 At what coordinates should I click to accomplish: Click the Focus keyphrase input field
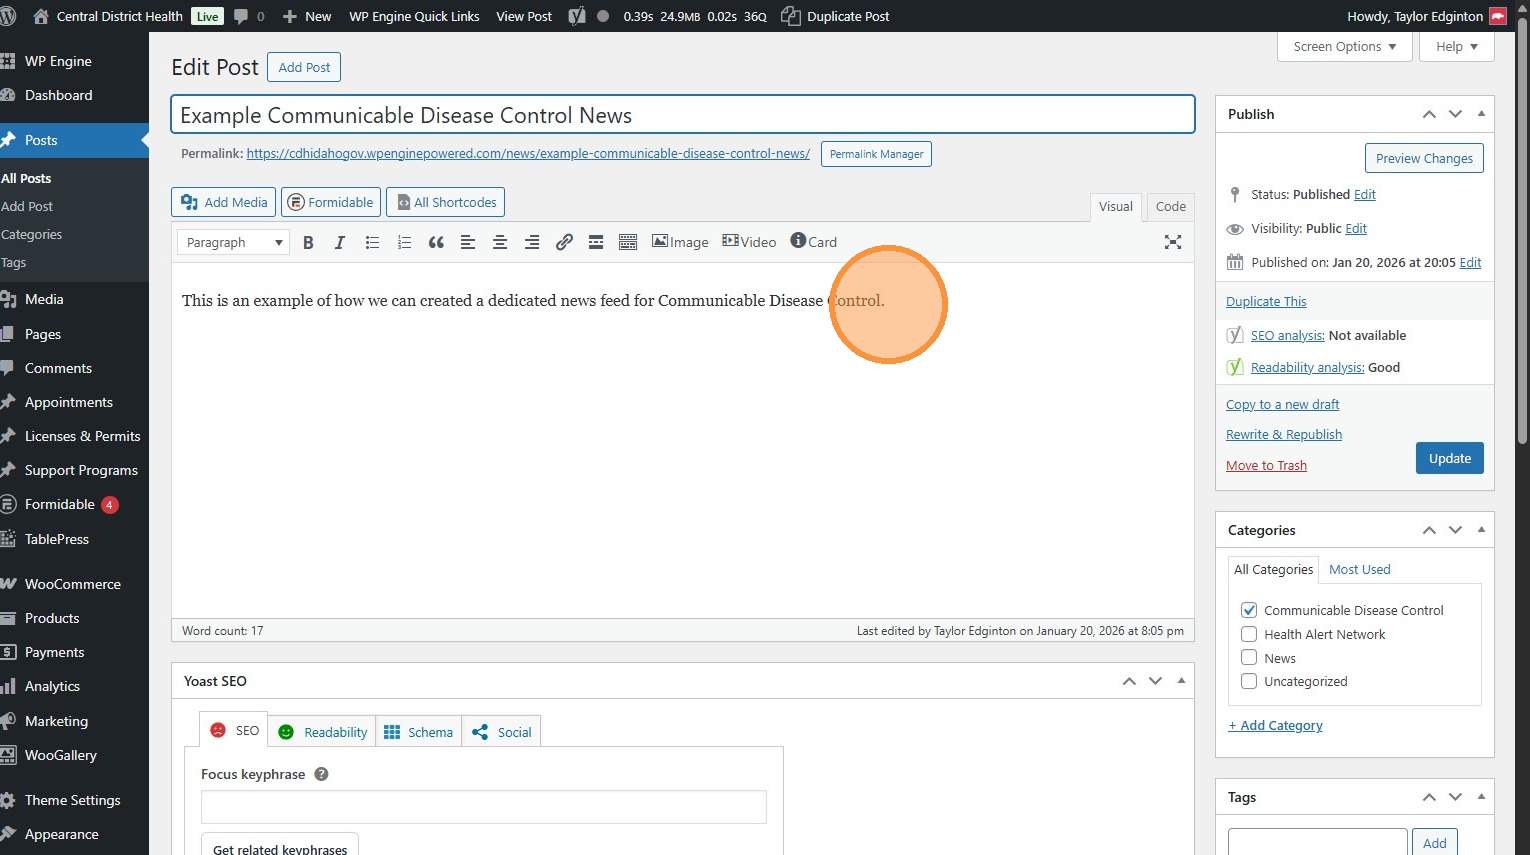pyautogui.click(x=484, y=807)
